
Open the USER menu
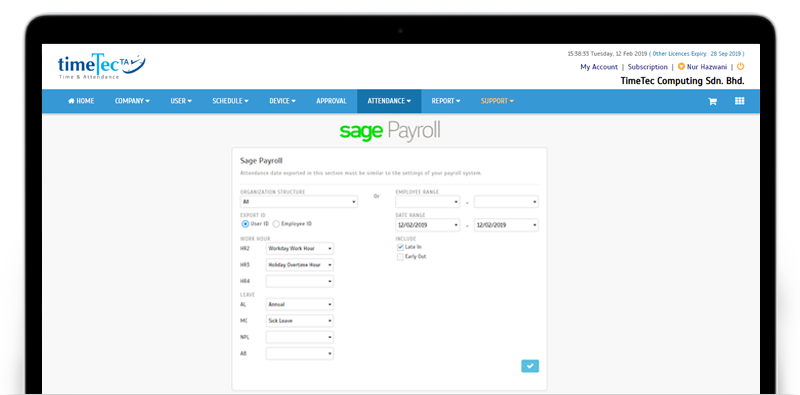click(x=181, y=101)
